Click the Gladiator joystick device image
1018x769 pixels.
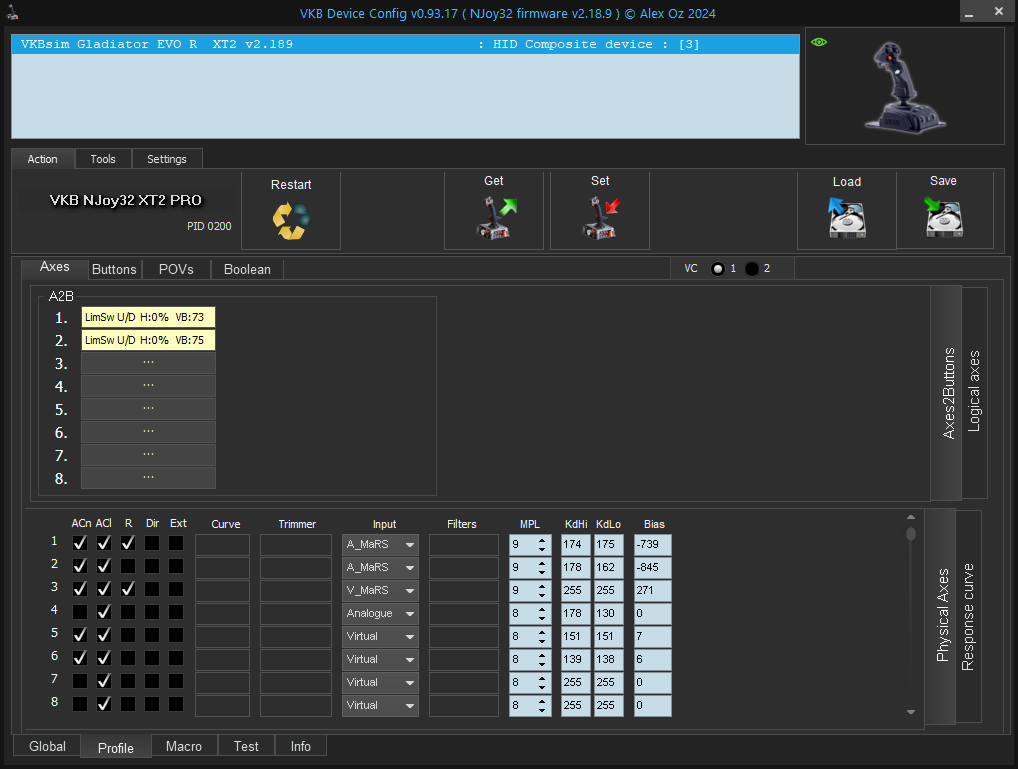click(x=904, y=88)
